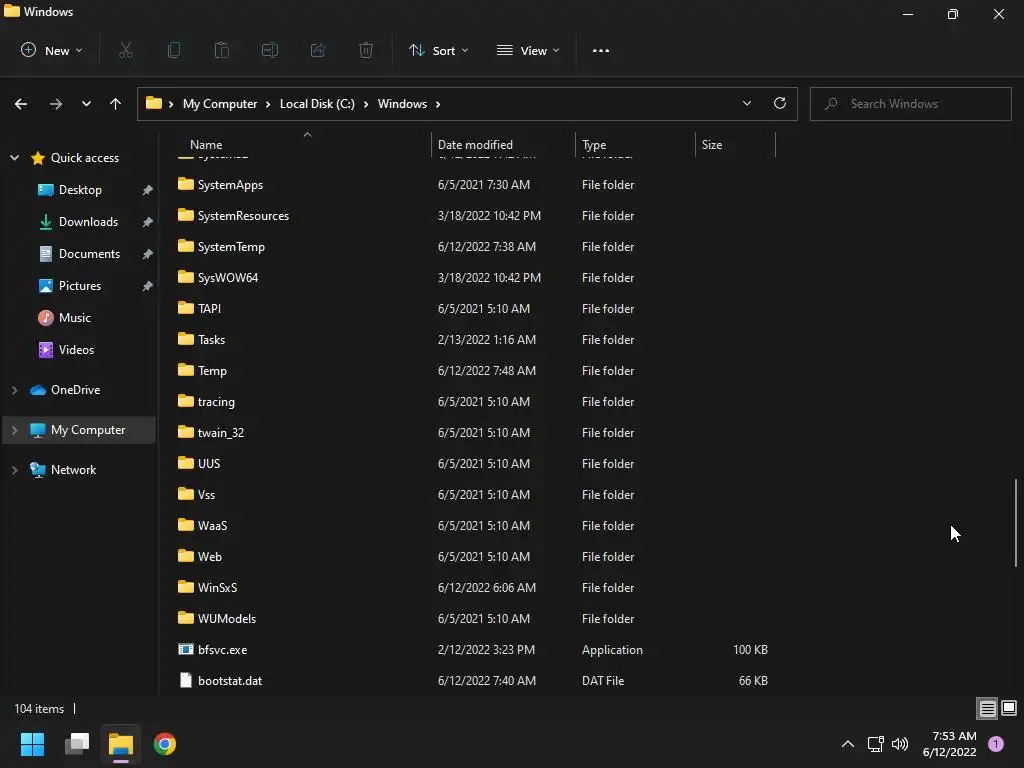Refresh the Windows folder view
This screenshot has width=1024, height=768.
click(x=780, y=103)
